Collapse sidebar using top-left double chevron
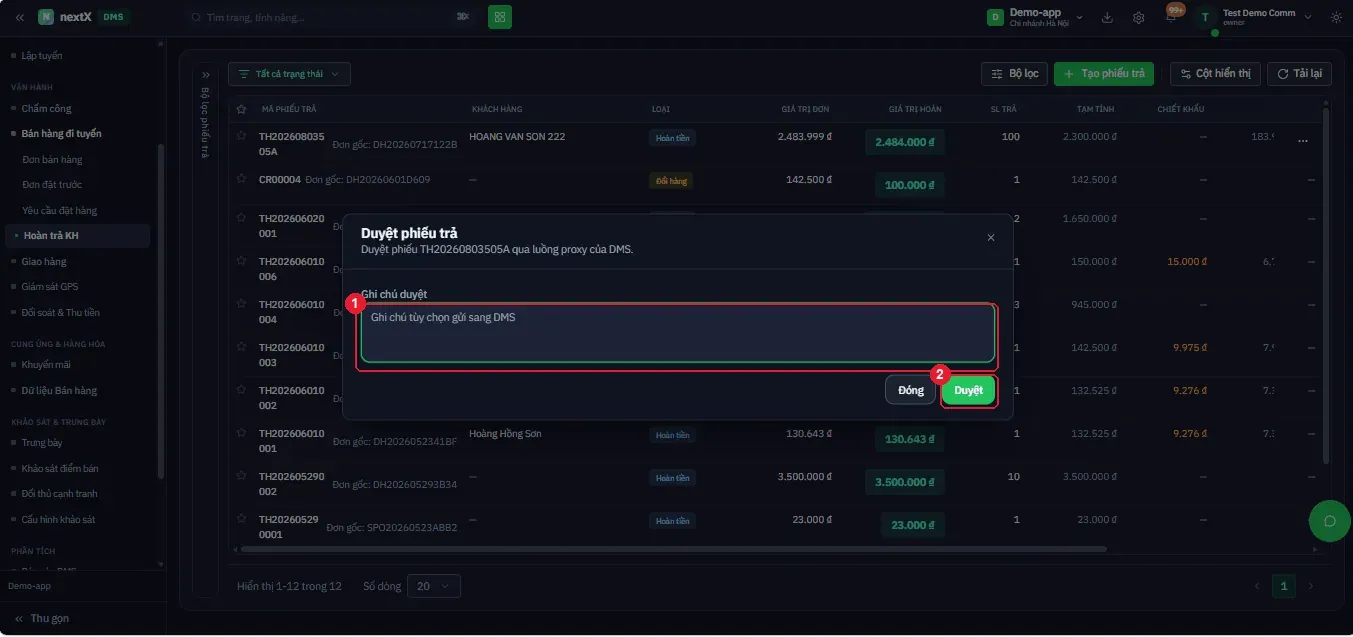 tap(19, 17)
